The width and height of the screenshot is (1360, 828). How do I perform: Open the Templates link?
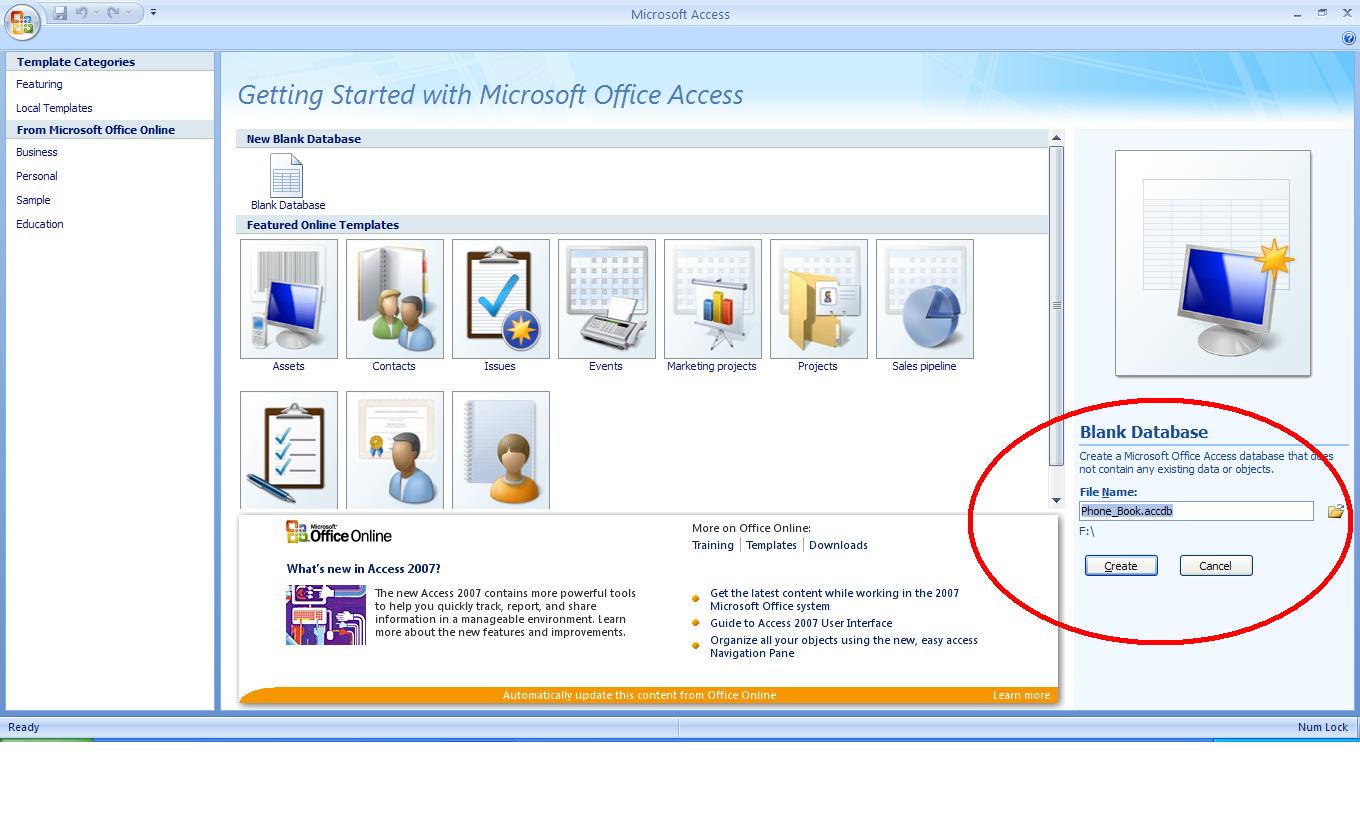771,545
